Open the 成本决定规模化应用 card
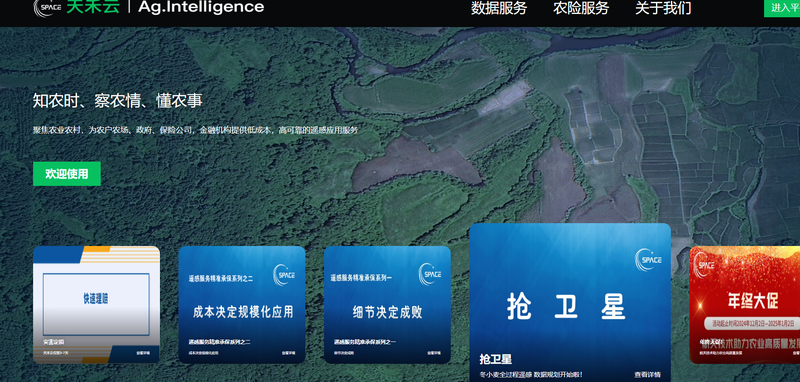The image size is (800, 382). 242,305
